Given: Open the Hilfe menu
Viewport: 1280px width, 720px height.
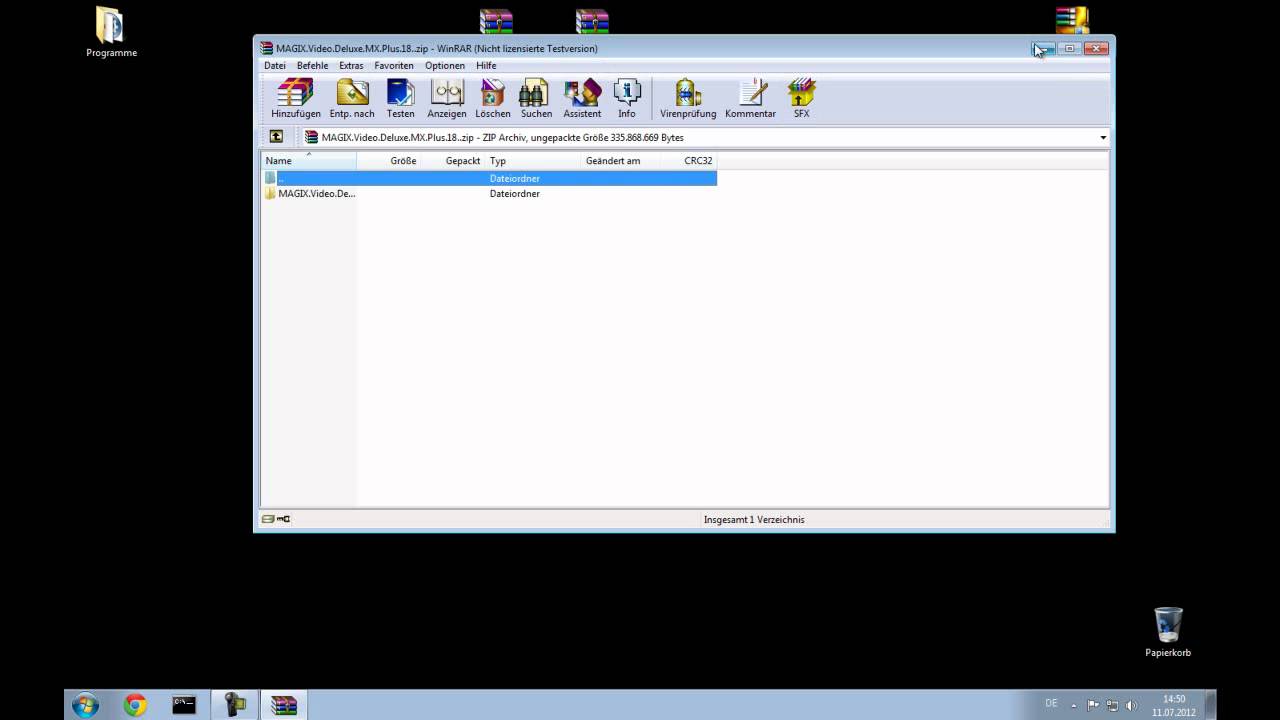Looking at the screenshot, I should (486, 65).
